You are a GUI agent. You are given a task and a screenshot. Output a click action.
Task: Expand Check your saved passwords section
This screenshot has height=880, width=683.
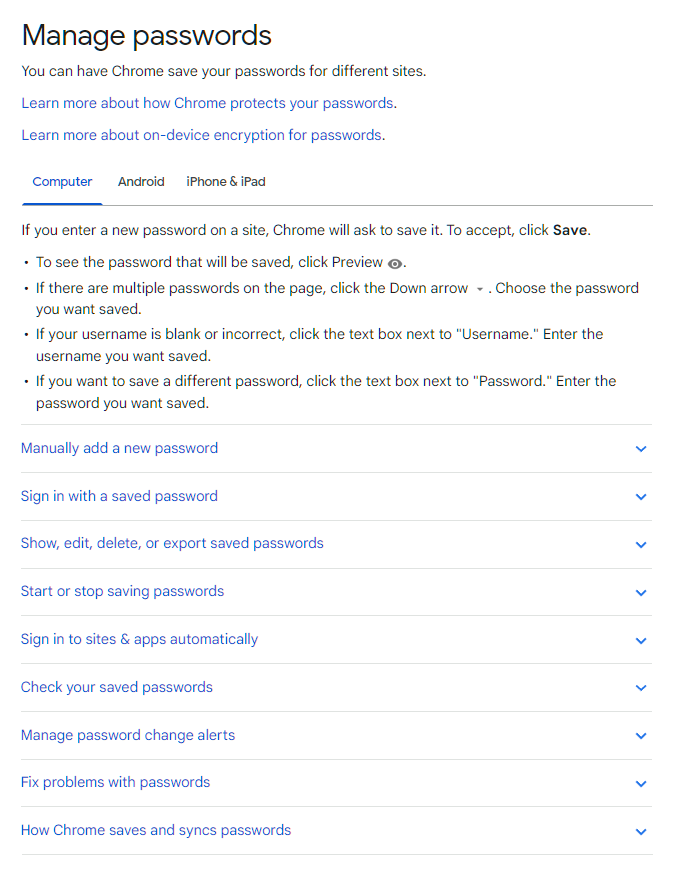116,687
